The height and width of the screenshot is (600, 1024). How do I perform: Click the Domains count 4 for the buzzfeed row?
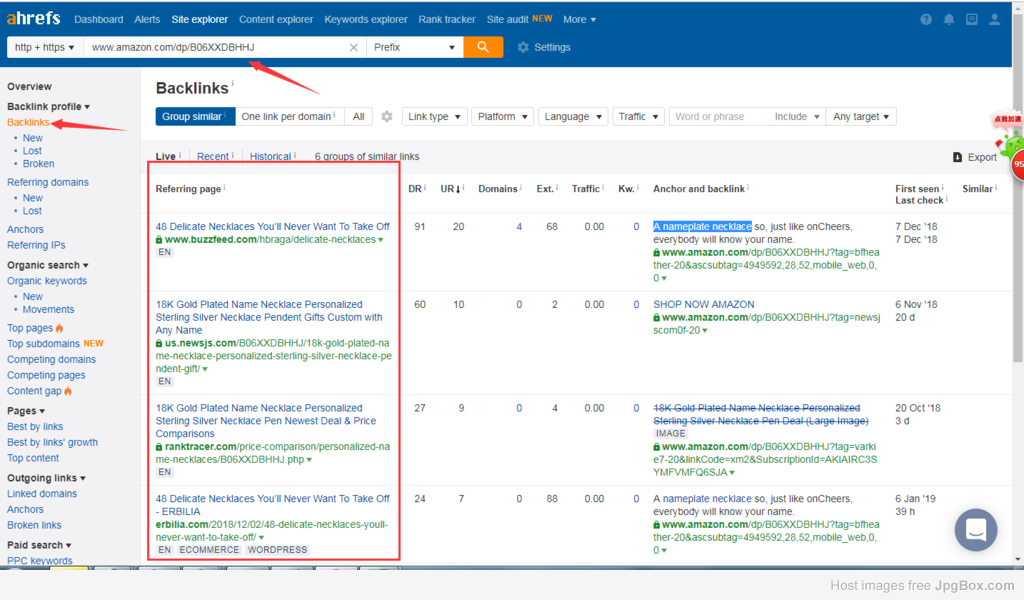click(519, 227)
